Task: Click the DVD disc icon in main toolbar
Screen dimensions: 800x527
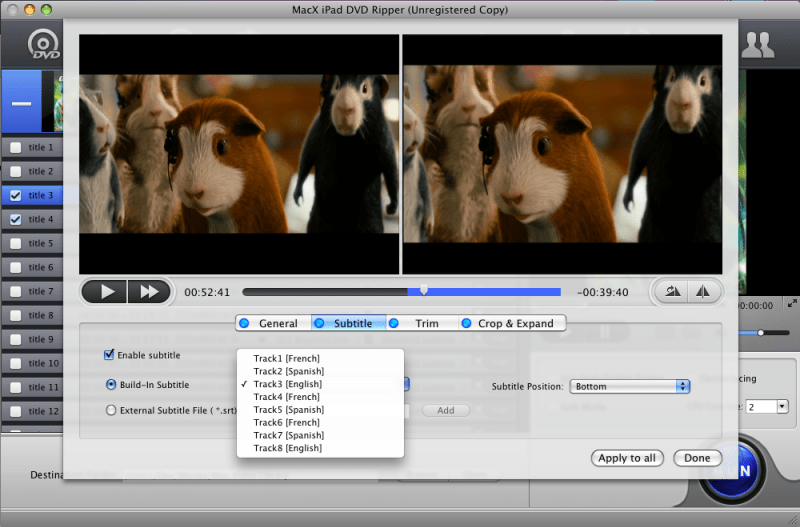Action: tap(43, 44)
